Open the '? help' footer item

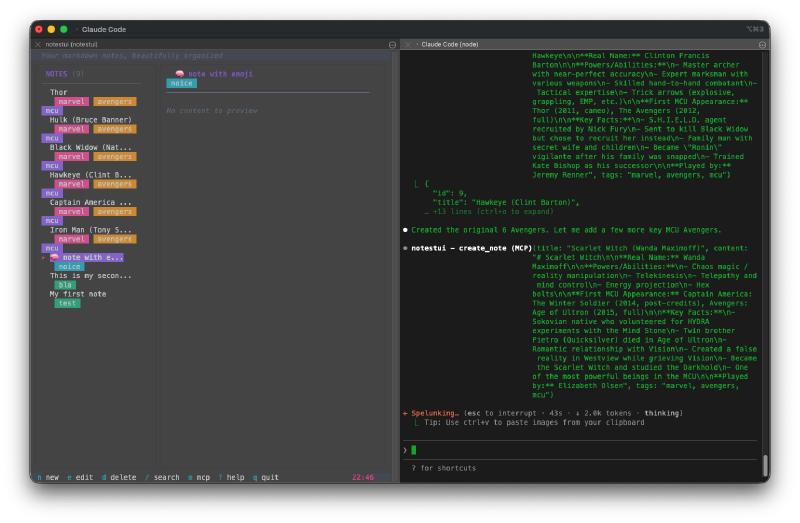click(232, 477)
